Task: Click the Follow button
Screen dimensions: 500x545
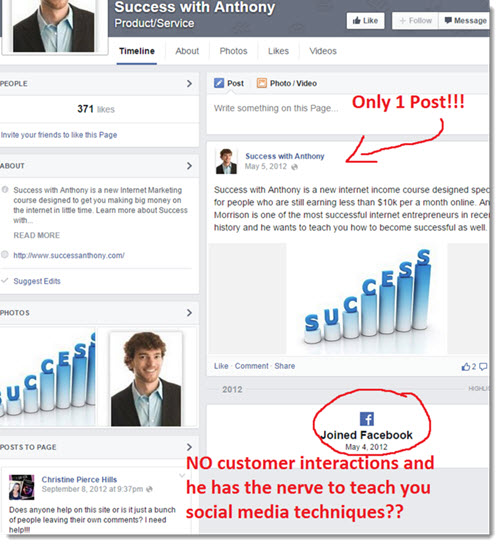Action: pos(415,21)
